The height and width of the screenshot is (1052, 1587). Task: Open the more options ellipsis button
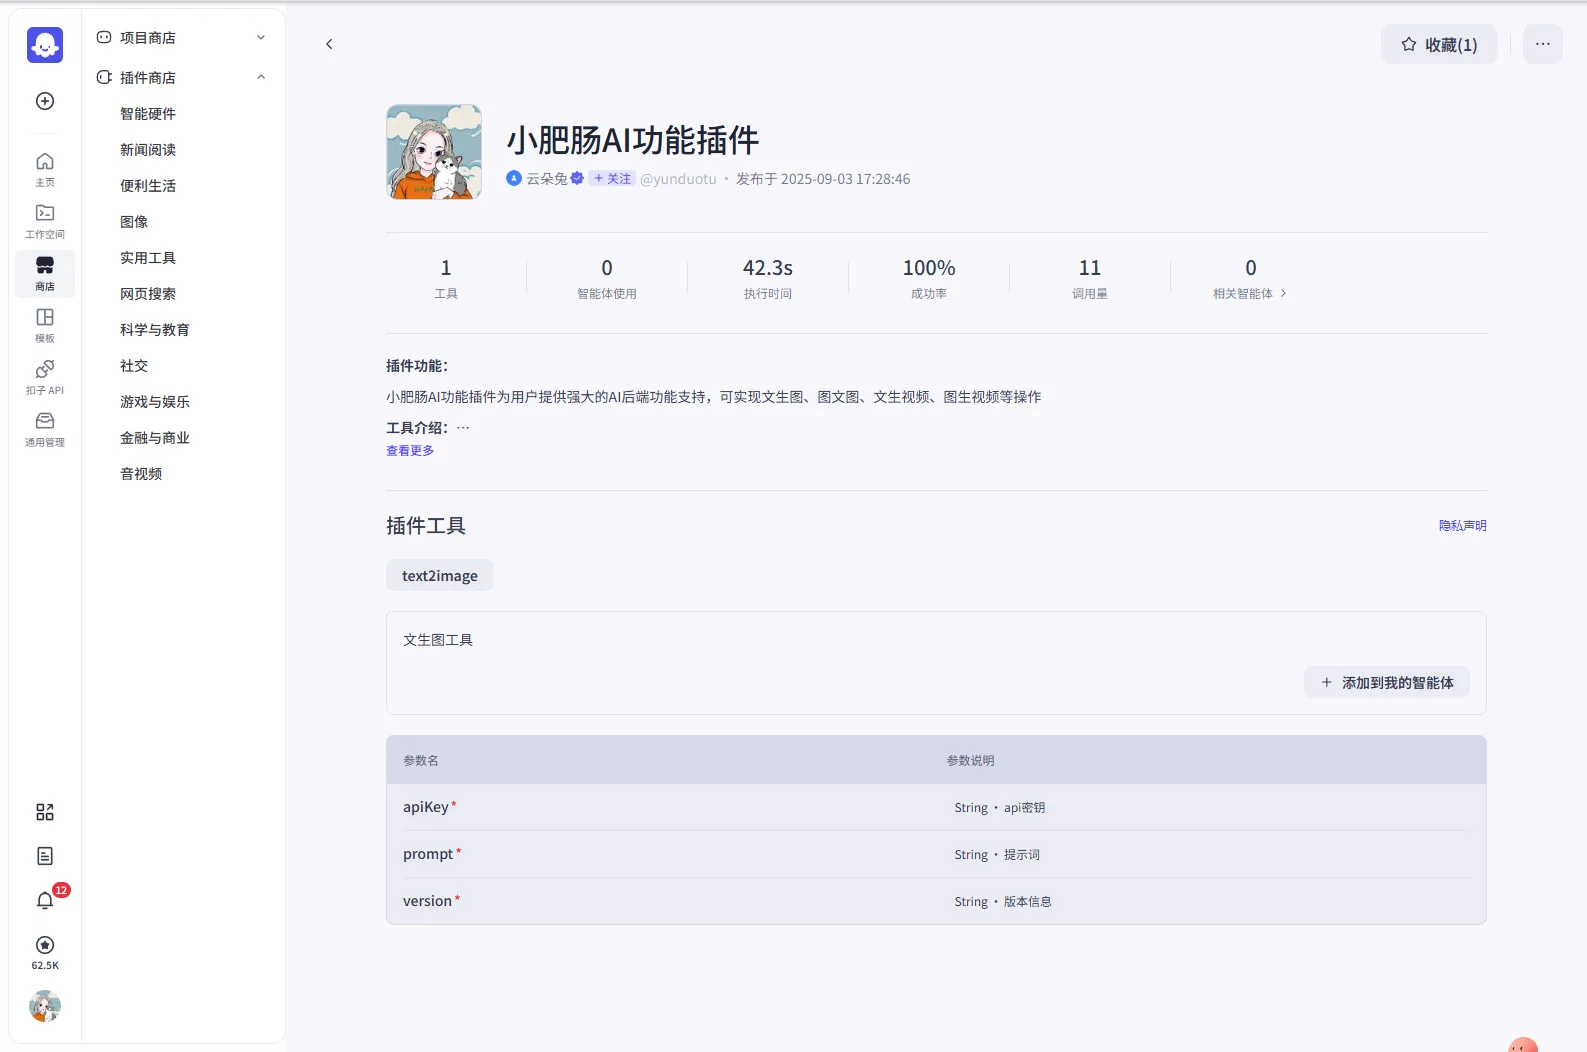pos(1543,44)
